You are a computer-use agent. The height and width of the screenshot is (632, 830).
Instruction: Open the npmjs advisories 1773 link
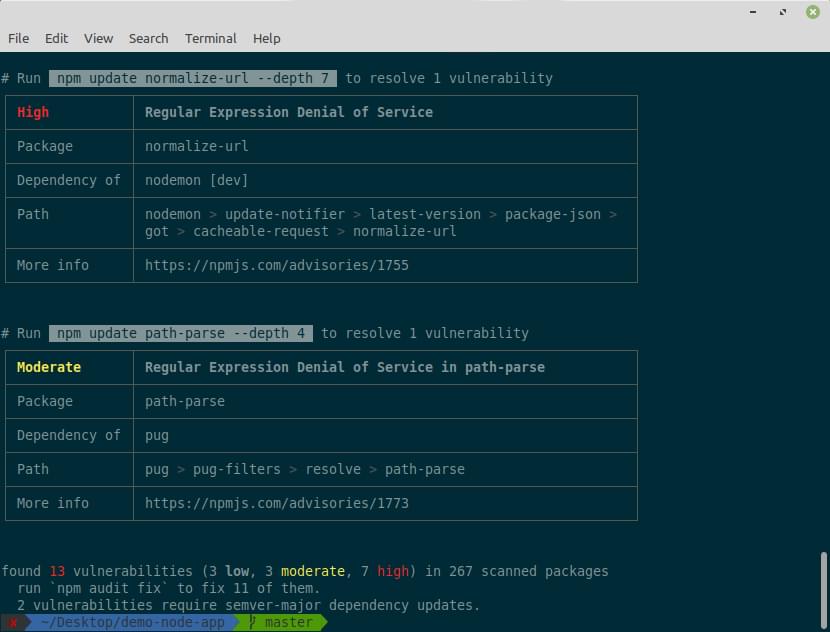(x=276, y=503)
